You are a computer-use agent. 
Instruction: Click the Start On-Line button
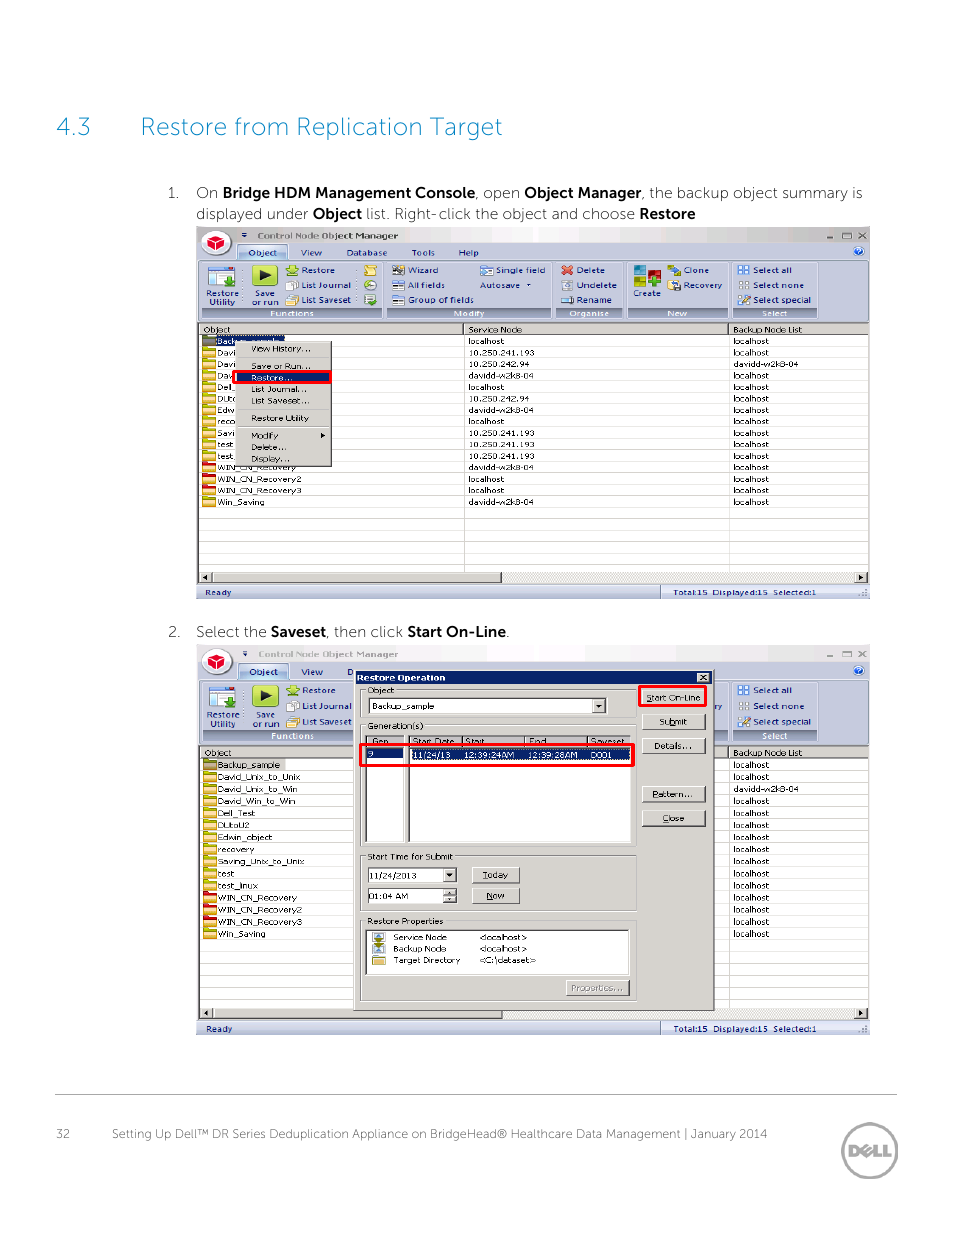pos(673,697)
